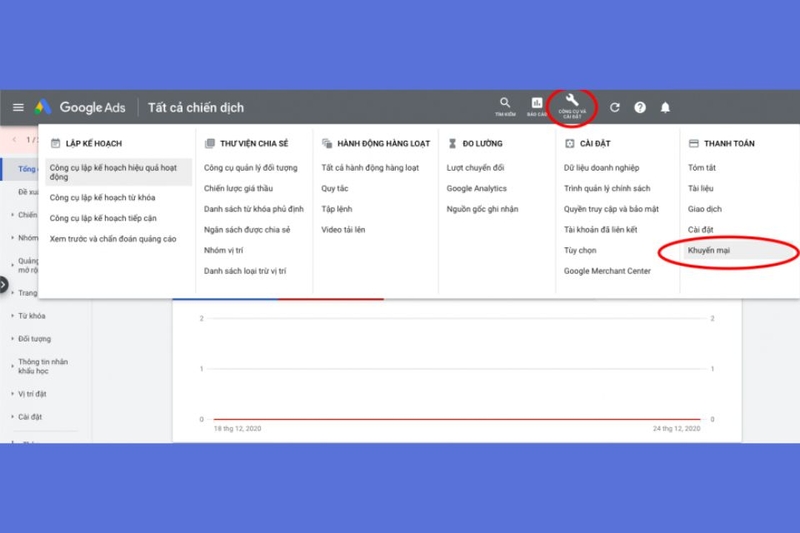Open the hamburger main menu

coord(18,108)
